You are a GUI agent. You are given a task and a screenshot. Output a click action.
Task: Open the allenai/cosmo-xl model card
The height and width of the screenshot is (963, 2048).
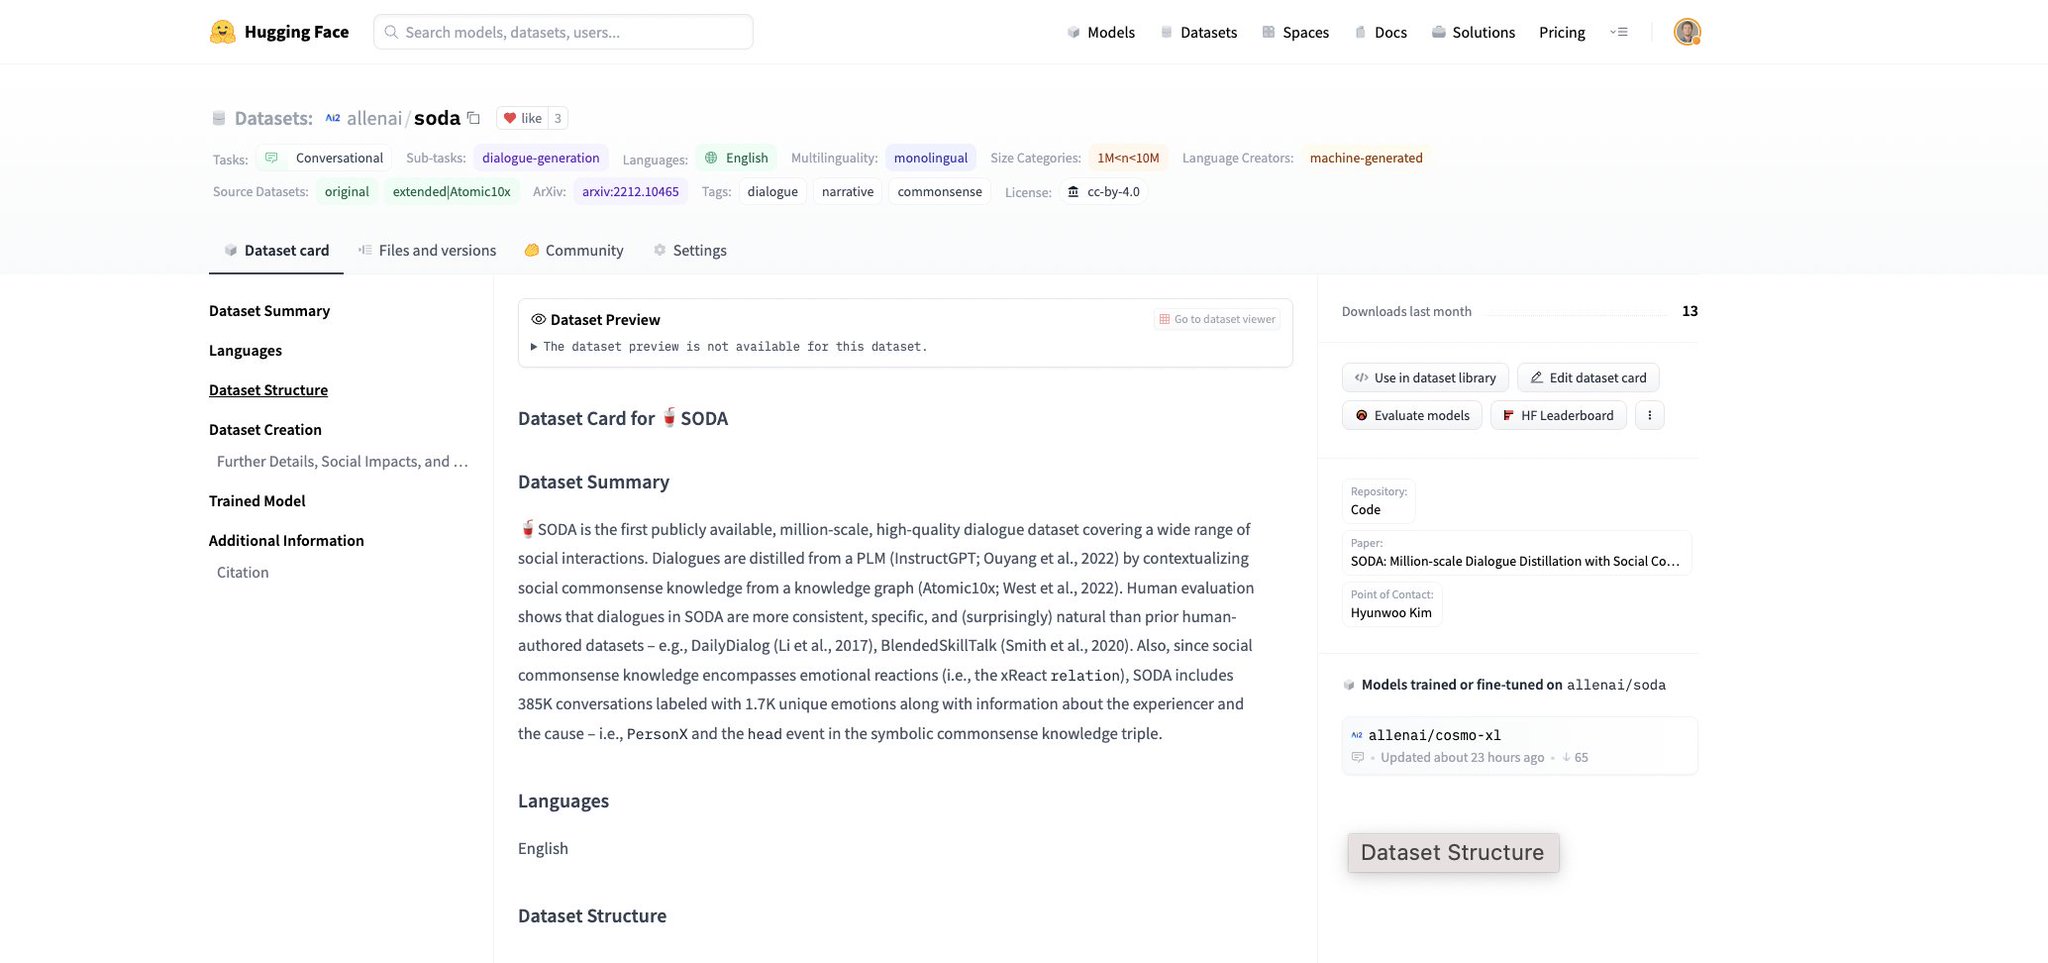pyautogui.click(x=1519, y=745)
